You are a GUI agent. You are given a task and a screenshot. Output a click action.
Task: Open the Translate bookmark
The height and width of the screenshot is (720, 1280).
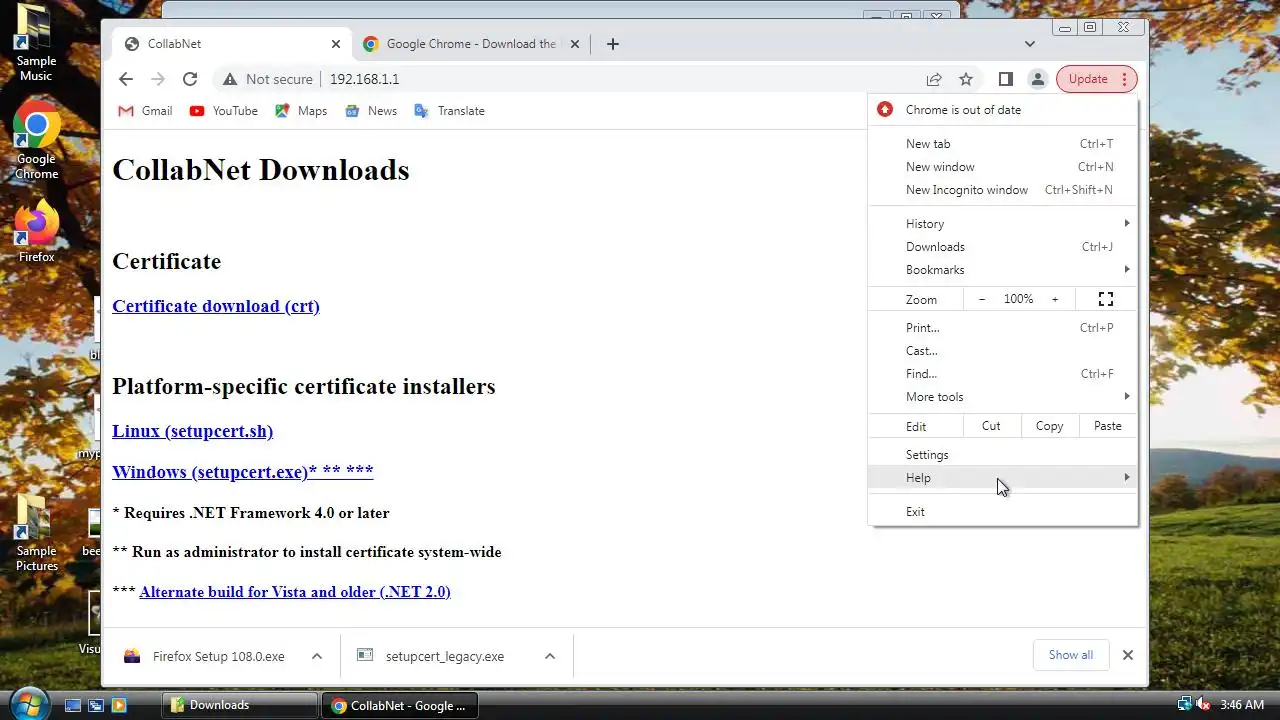[x=449, y=111]
